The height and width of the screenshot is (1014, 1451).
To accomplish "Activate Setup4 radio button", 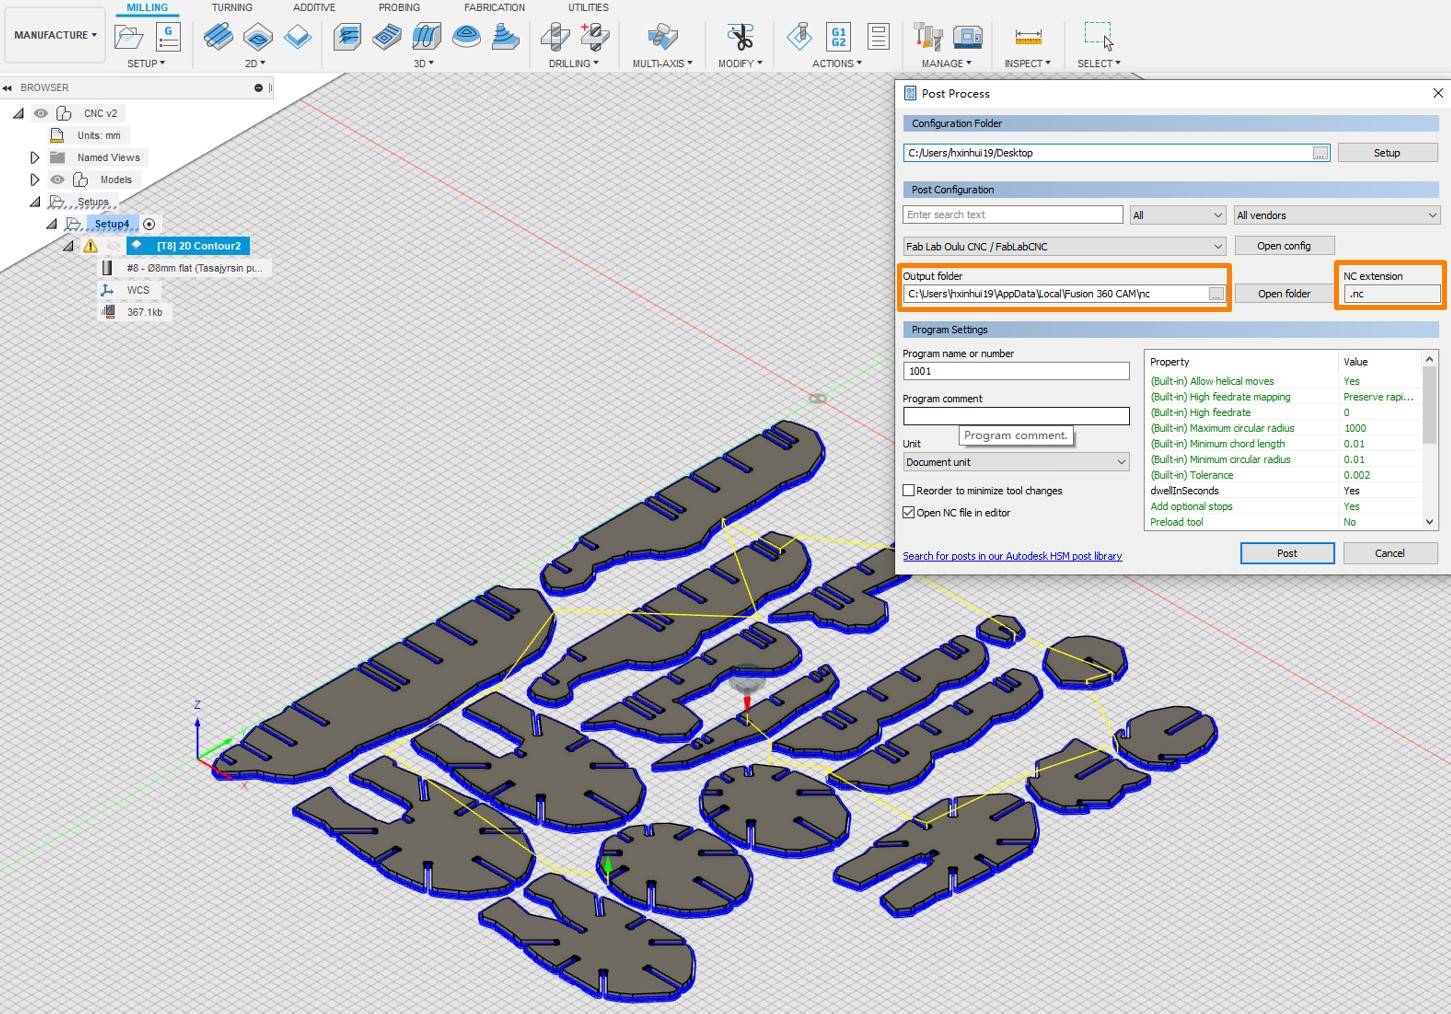I will 149,224.
